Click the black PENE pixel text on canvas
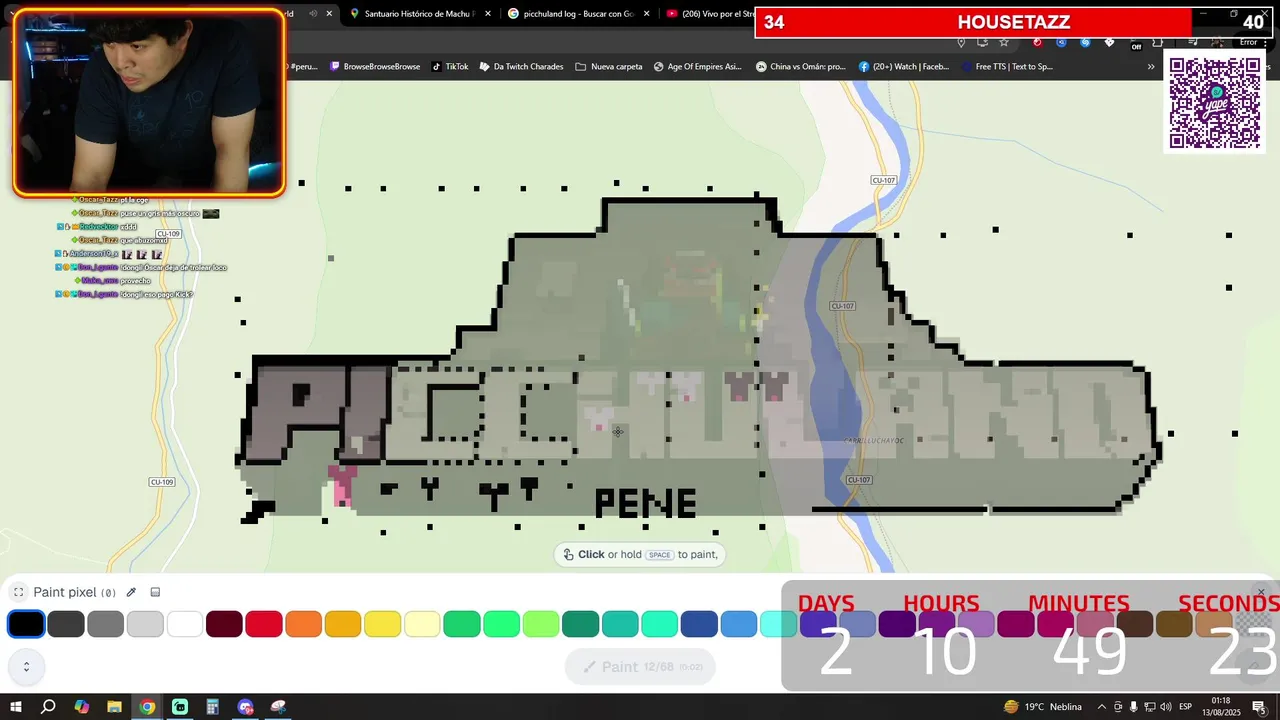1280x720 pixels. (x=646, y=503)
